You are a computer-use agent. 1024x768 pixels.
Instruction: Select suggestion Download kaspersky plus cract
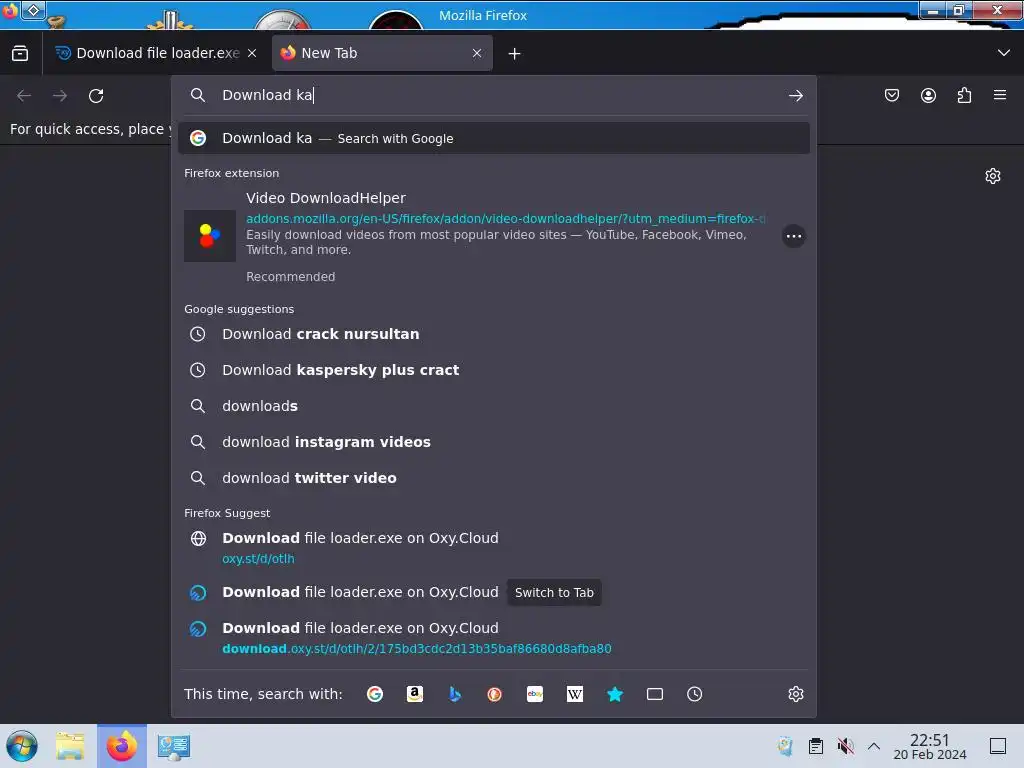[494, 370]
